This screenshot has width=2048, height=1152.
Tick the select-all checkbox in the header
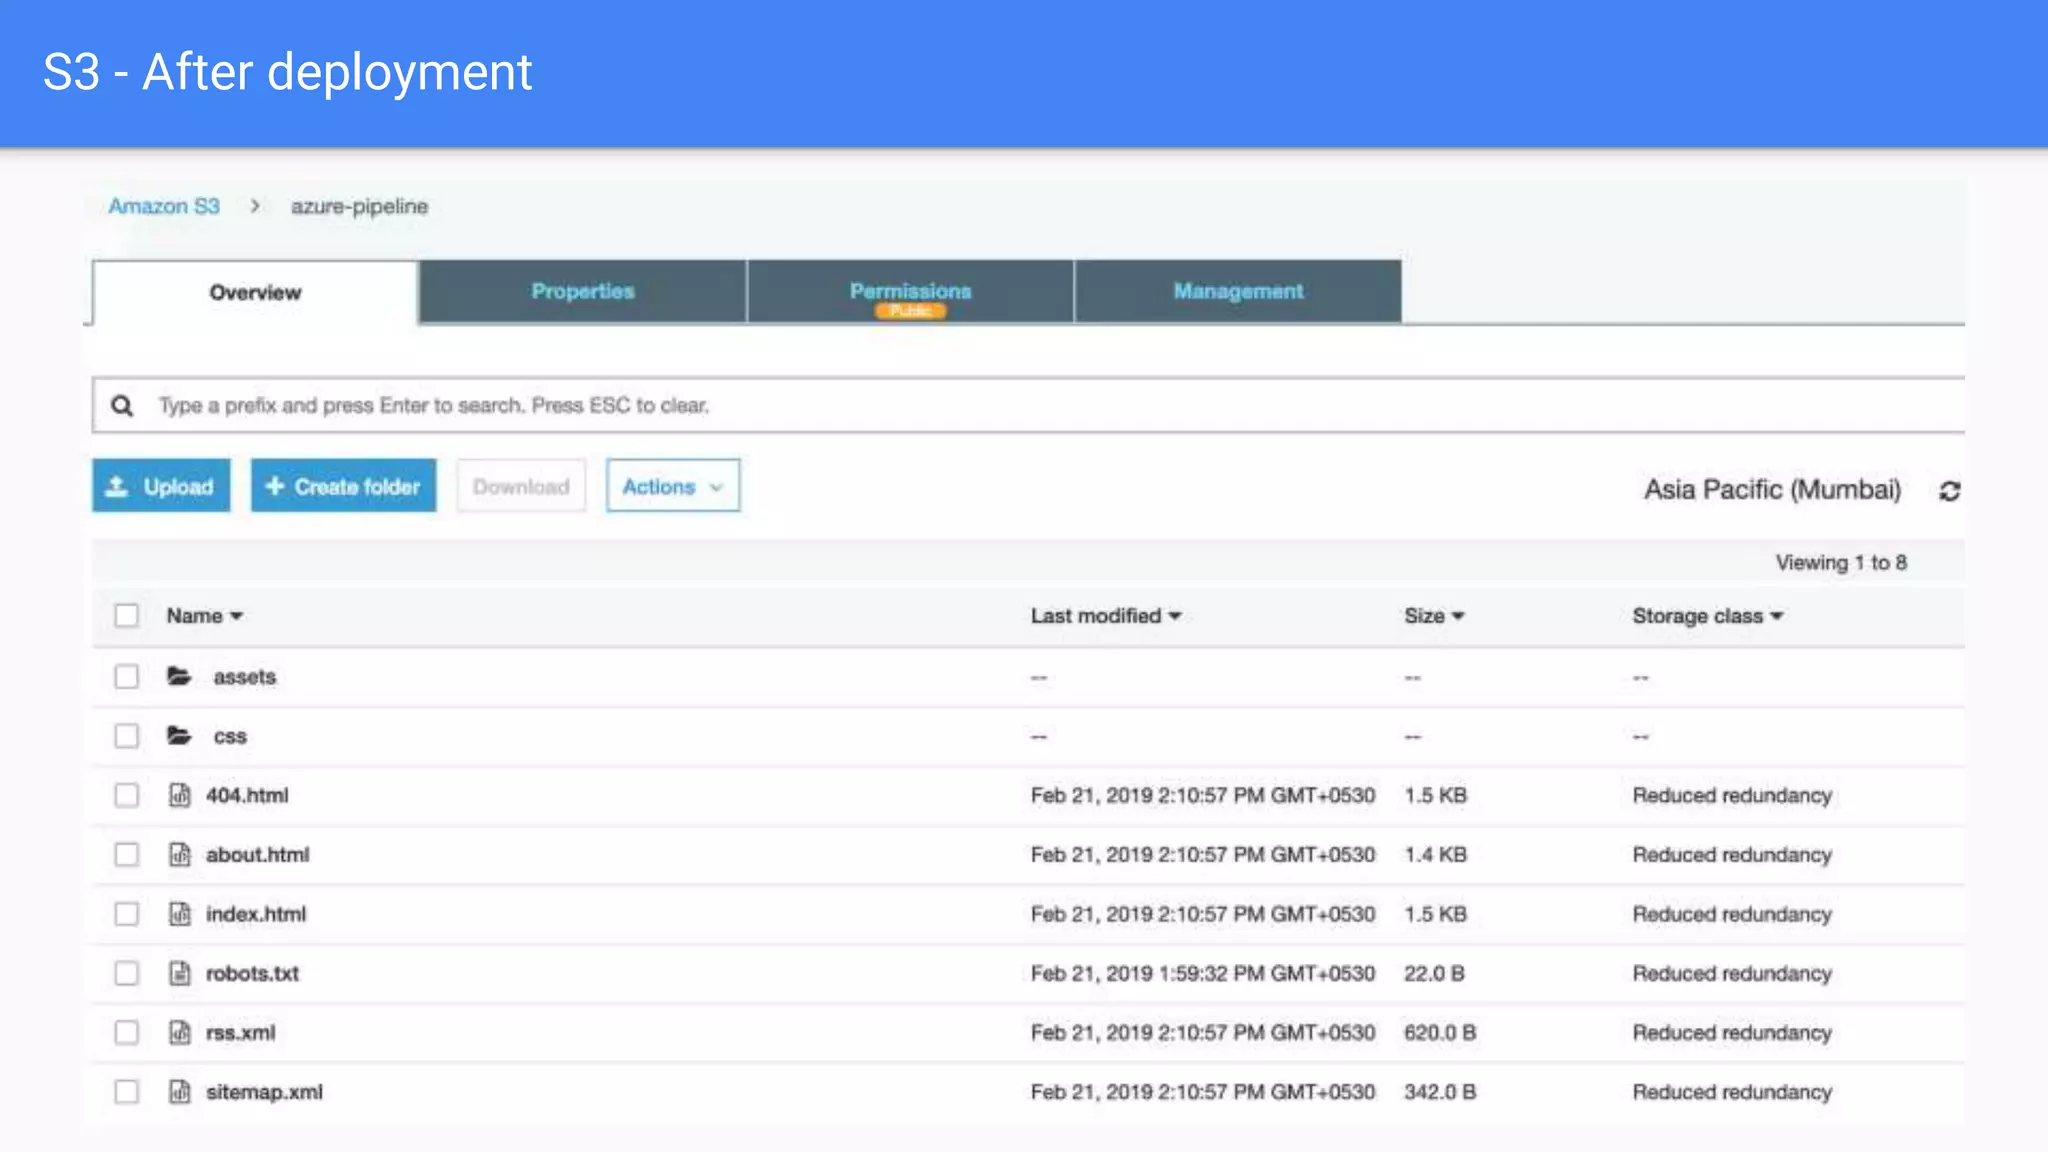click(126, 615)
